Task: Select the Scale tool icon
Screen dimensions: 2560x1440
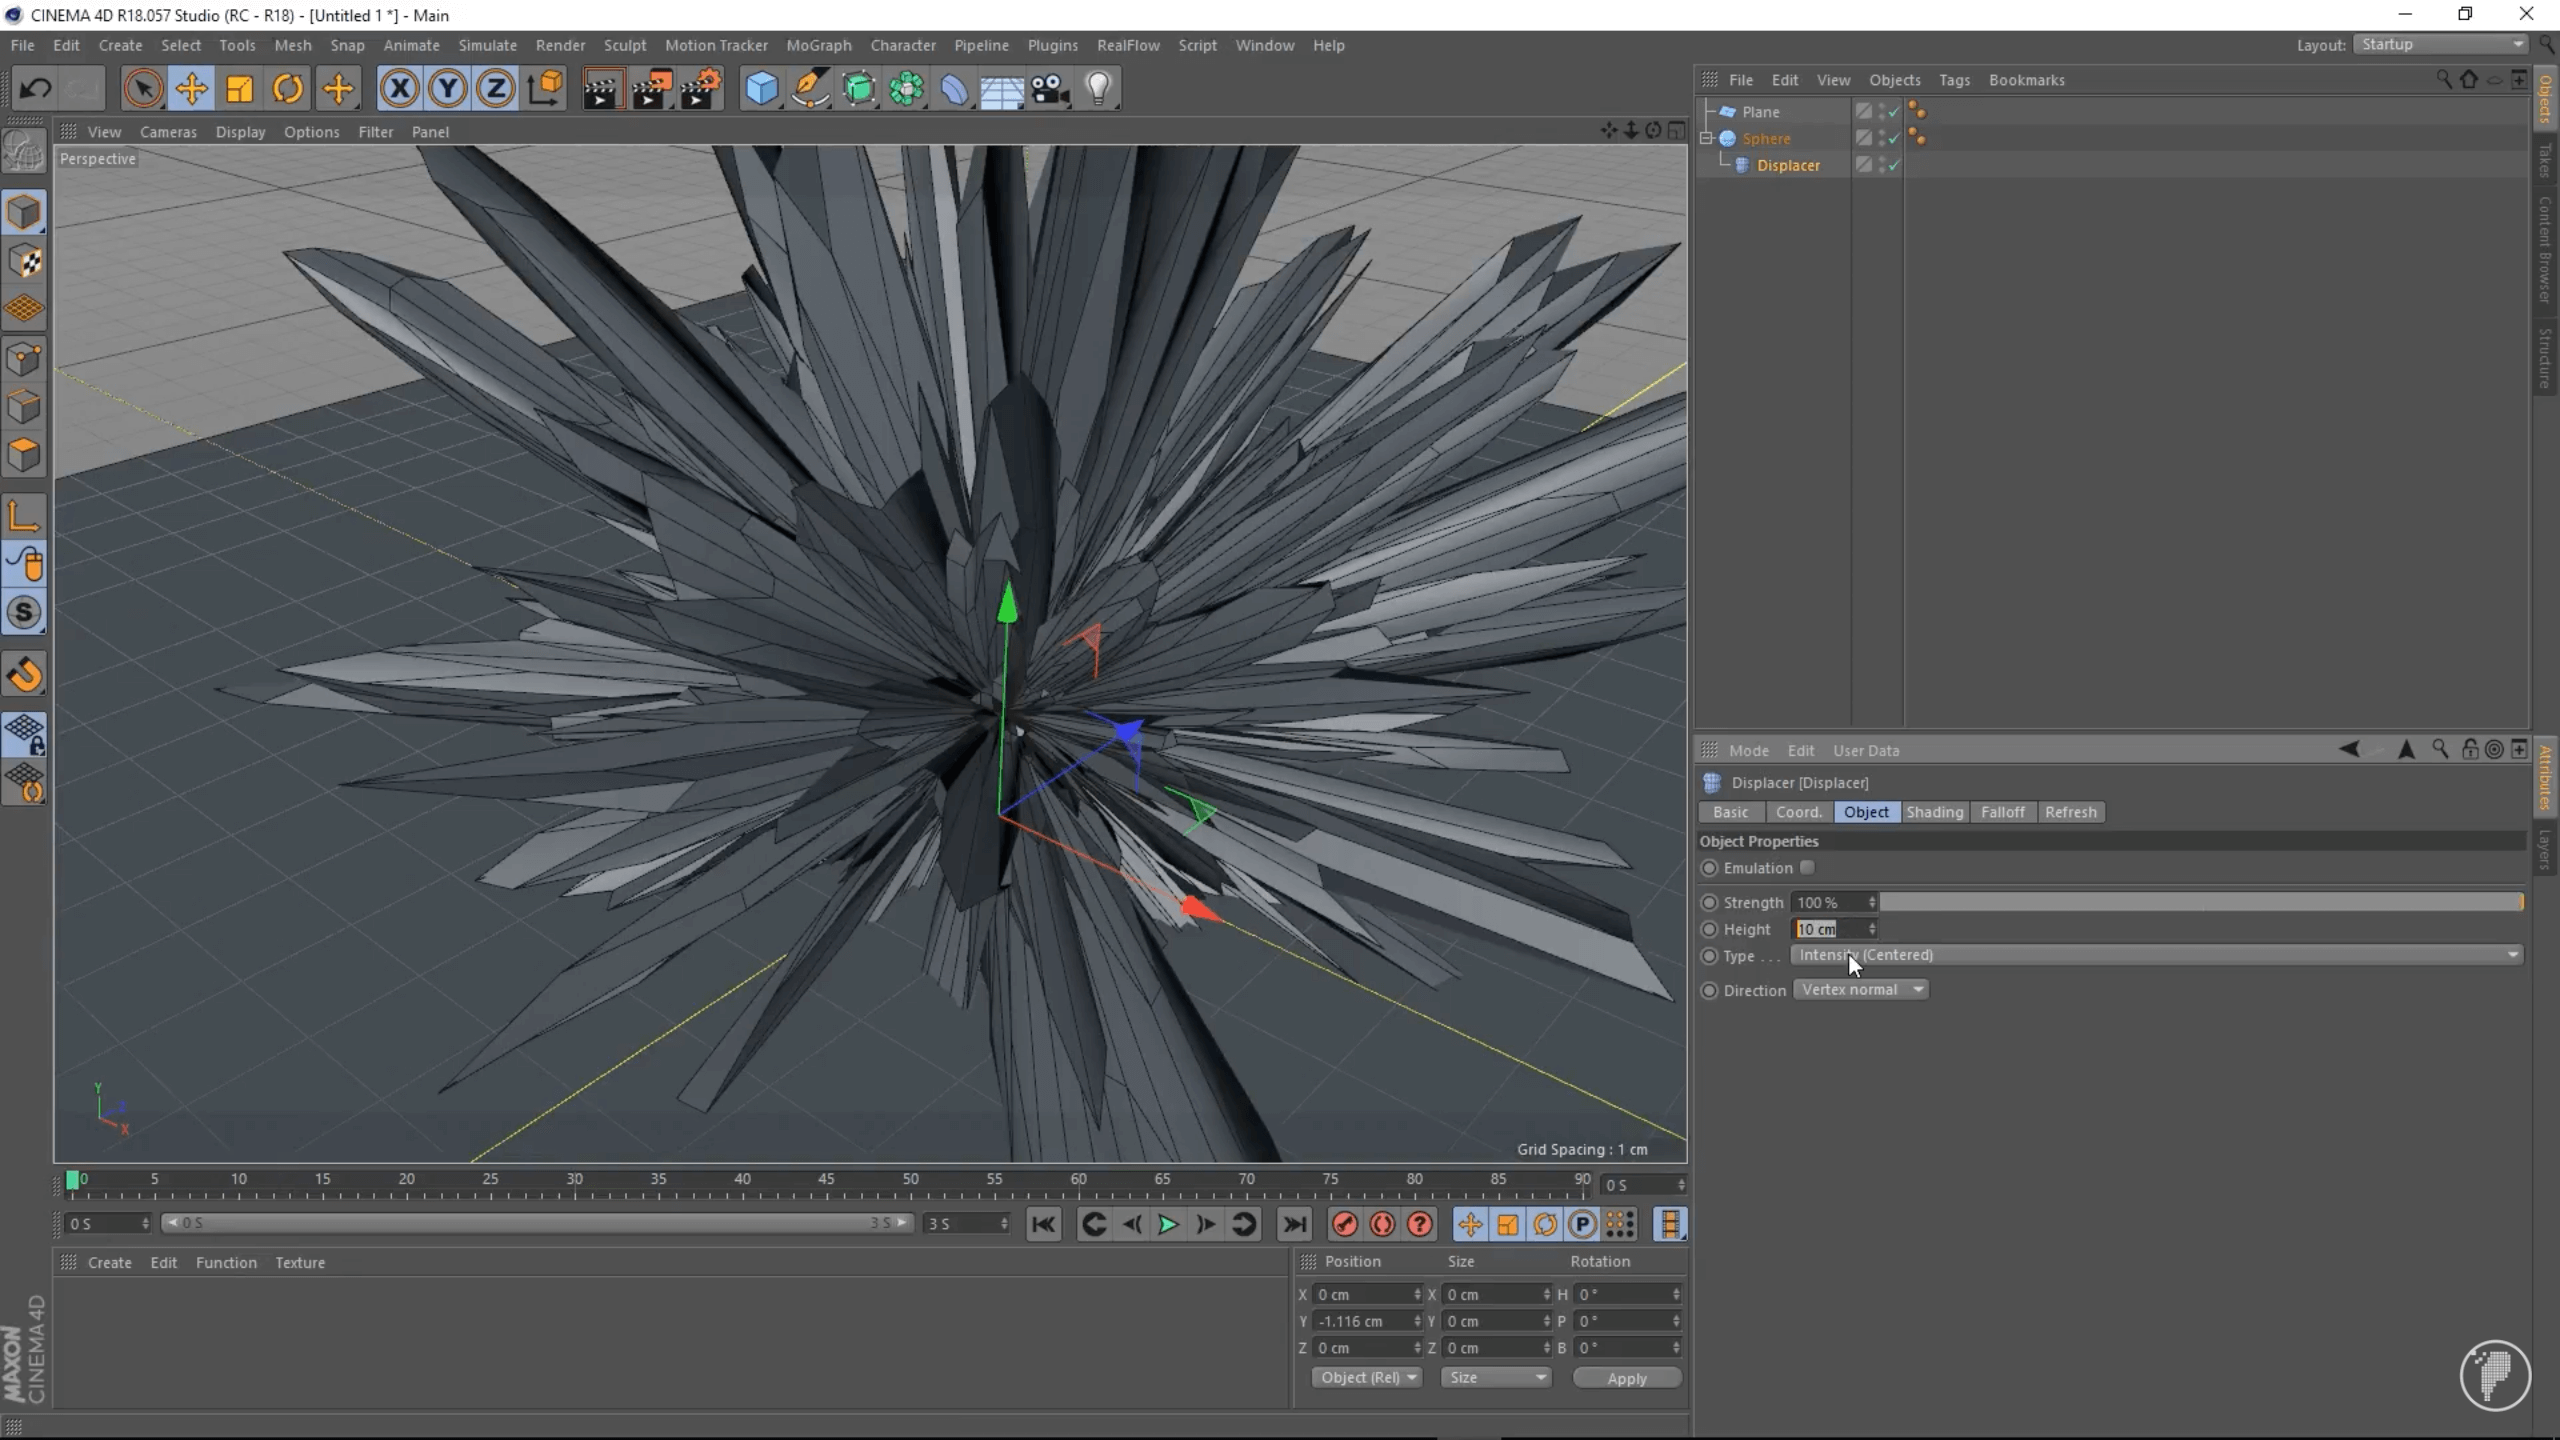Action: [x=240, y=89]
